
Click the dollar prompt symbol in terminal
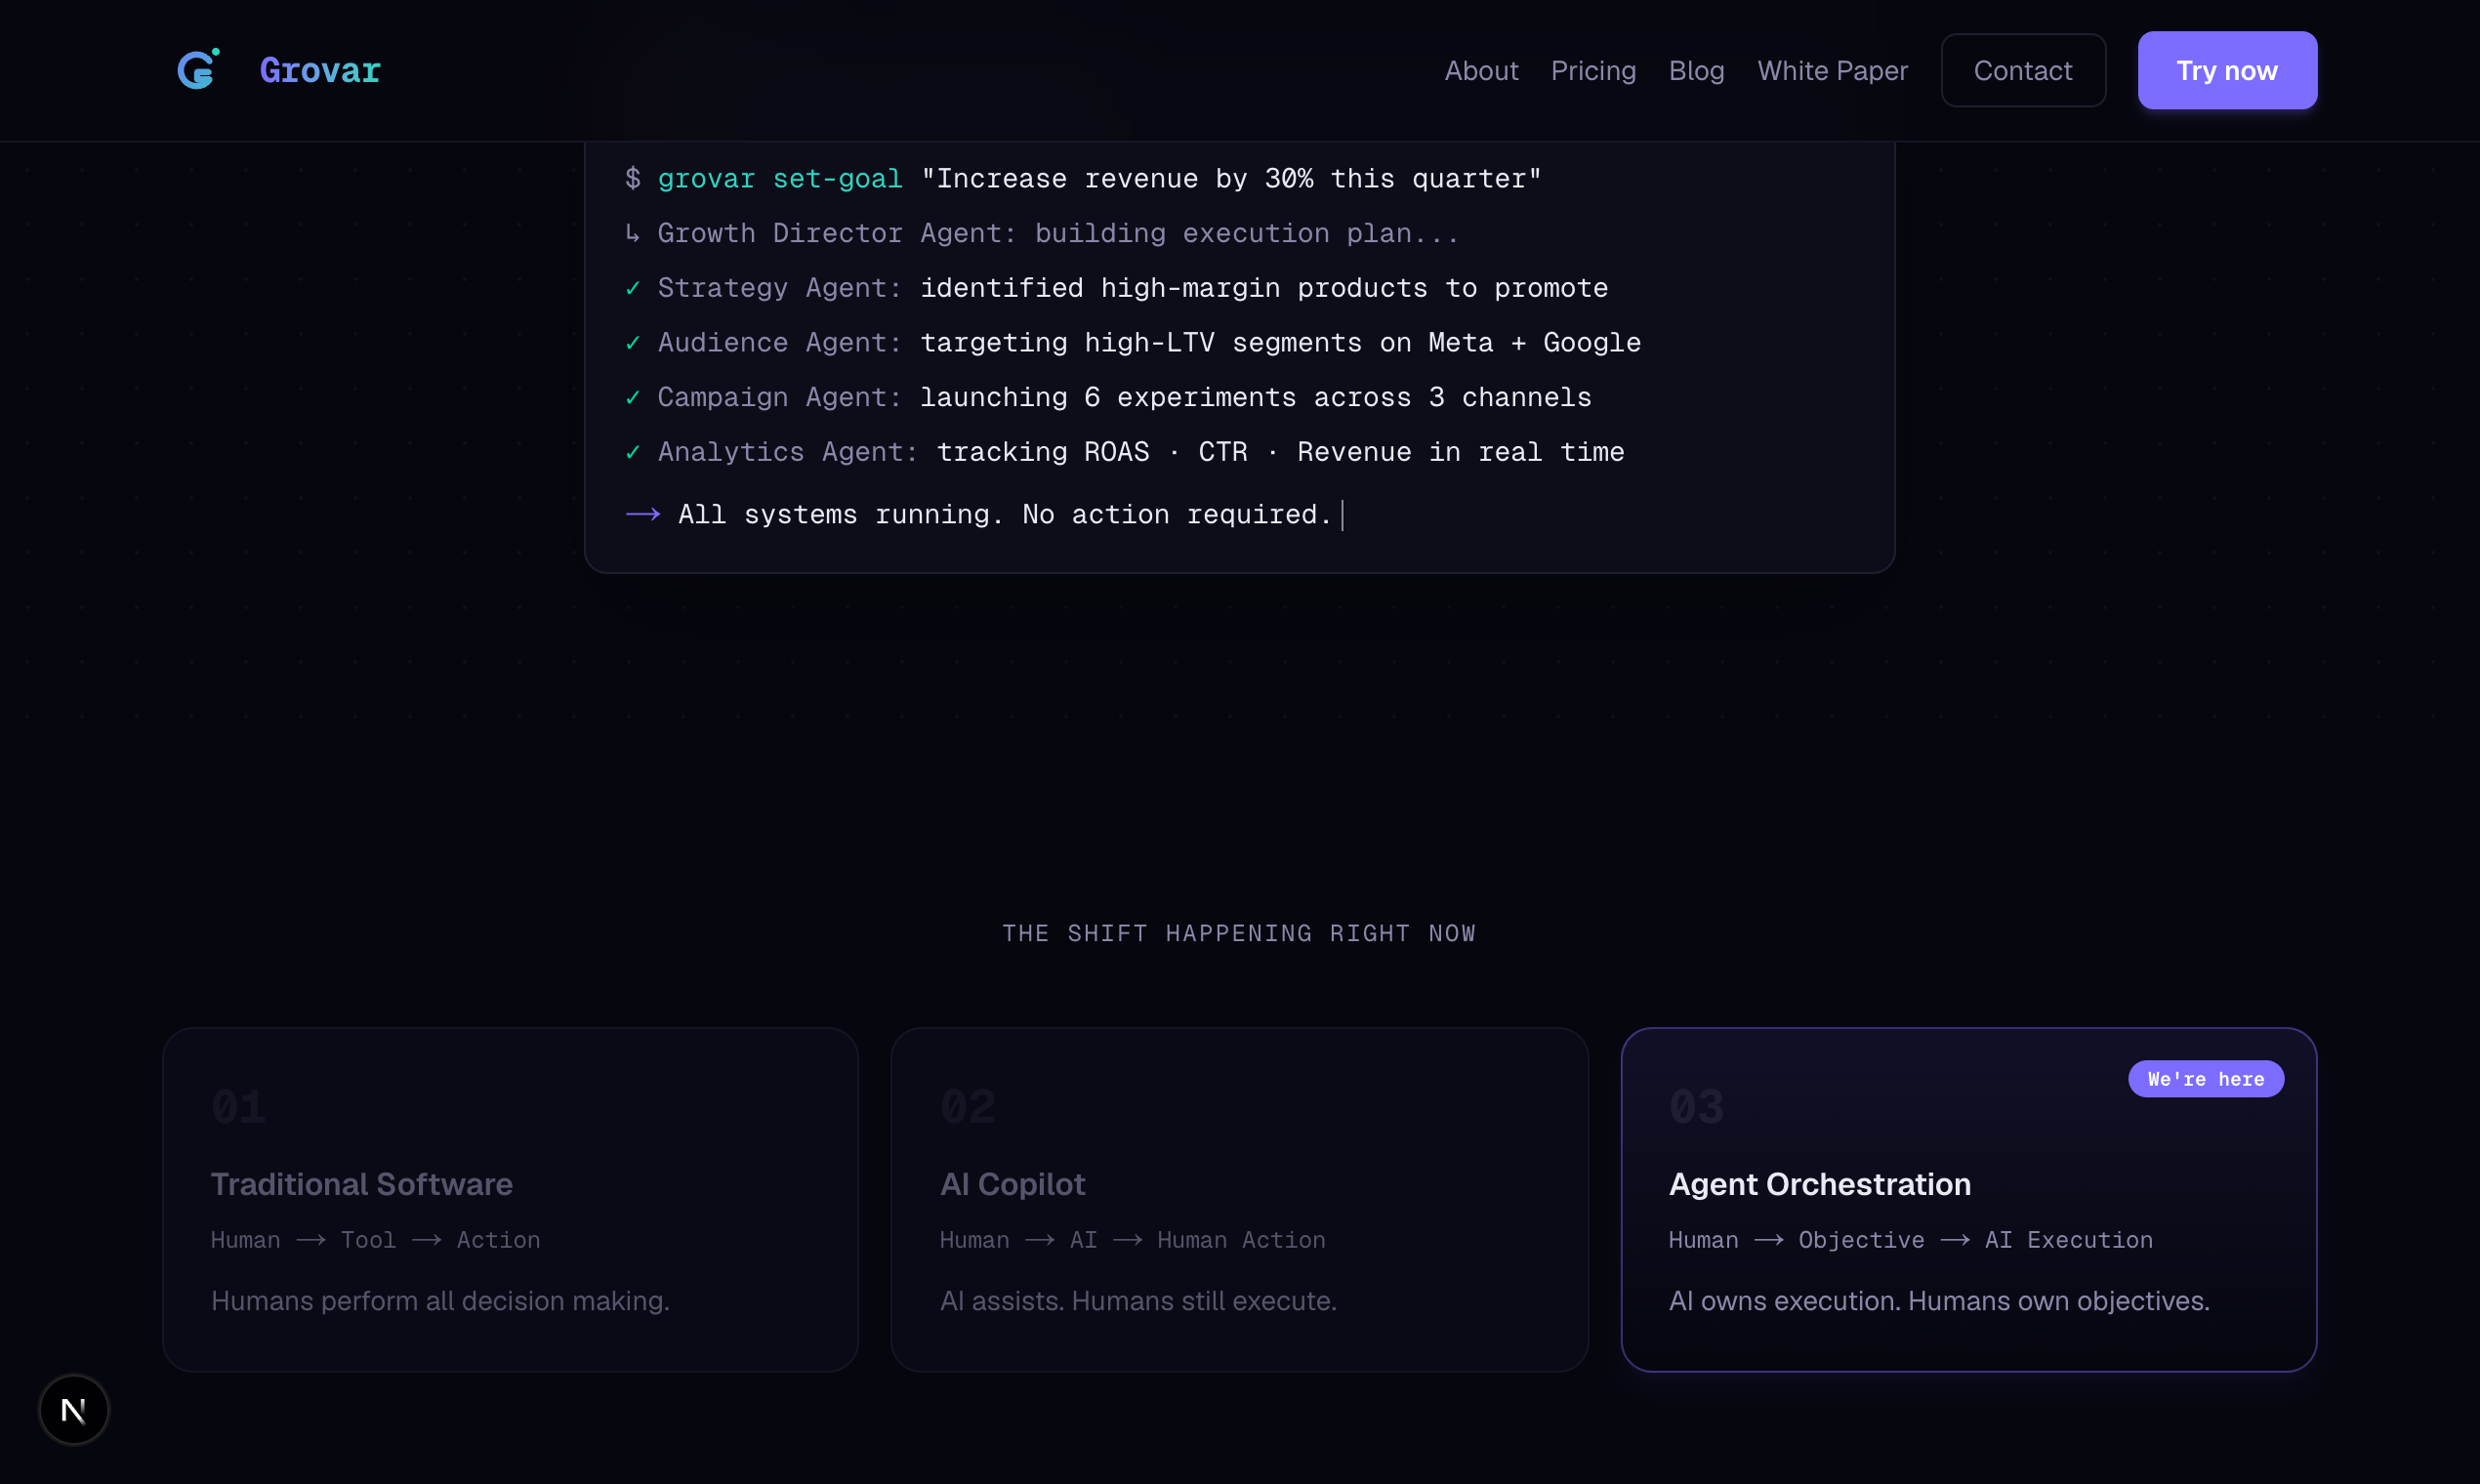tap(632, 179)
